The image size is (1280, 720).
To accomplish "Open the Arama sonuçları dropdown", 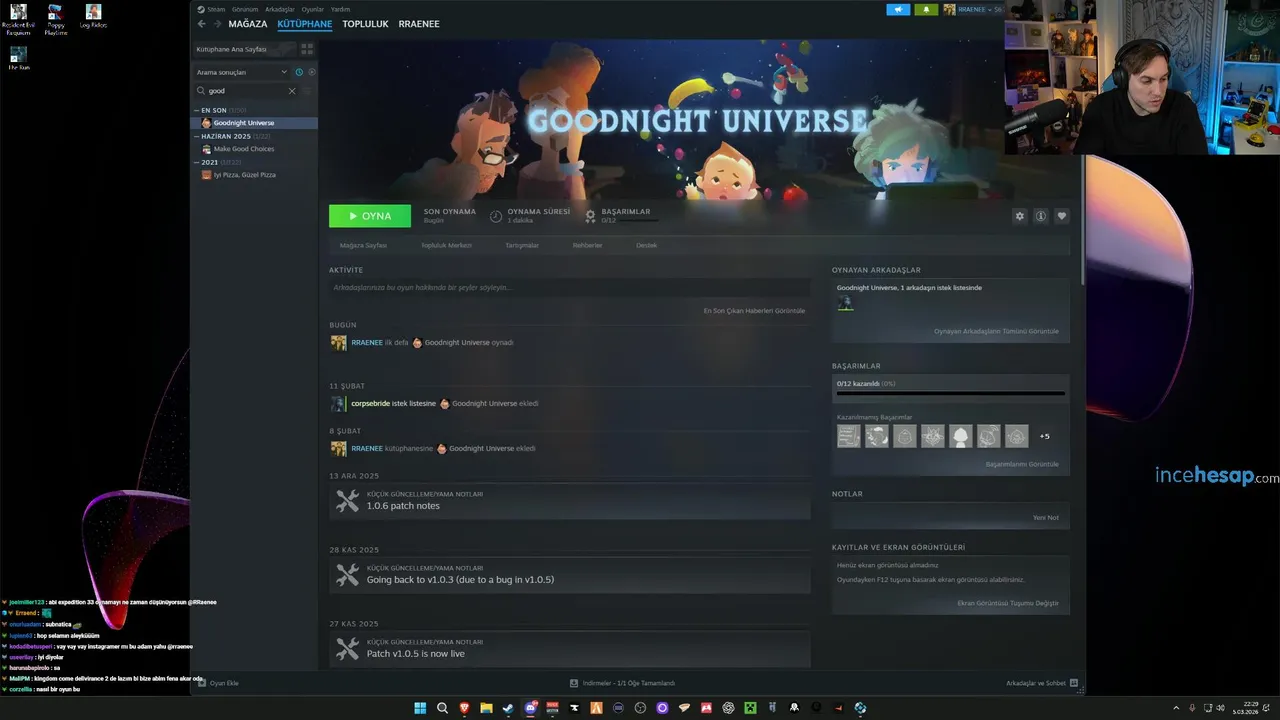I will (242, 72).
